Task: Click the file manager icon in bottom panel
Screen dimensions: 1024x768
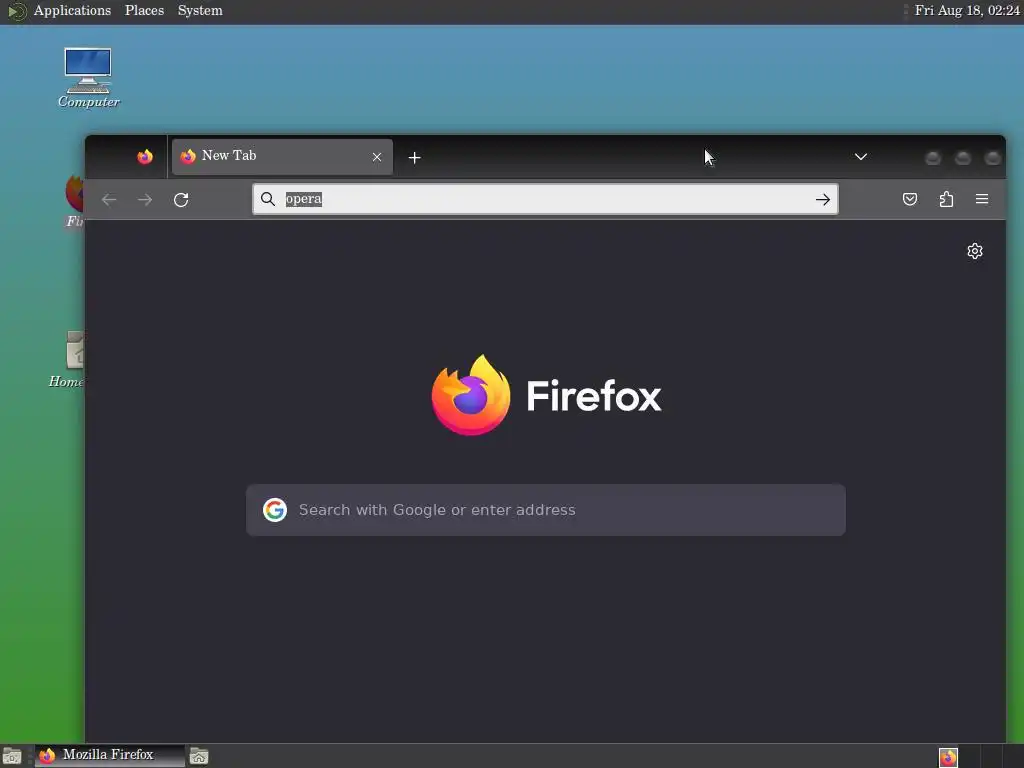Action: tap(199, 756)
